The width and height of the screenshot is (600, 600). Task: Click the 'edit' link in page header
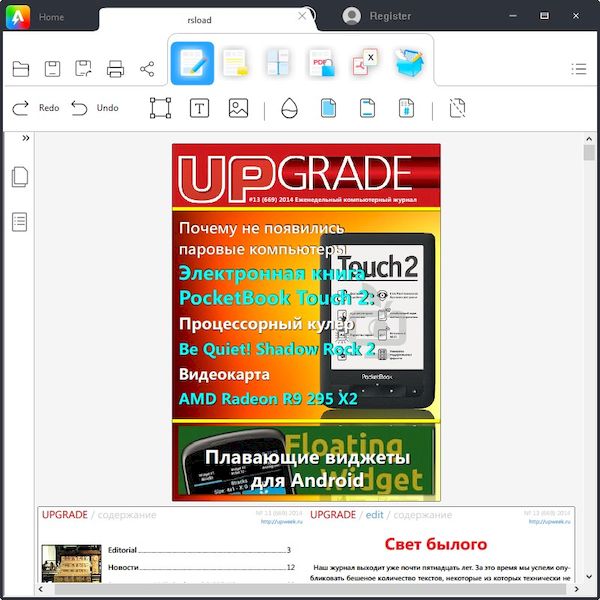374,515
